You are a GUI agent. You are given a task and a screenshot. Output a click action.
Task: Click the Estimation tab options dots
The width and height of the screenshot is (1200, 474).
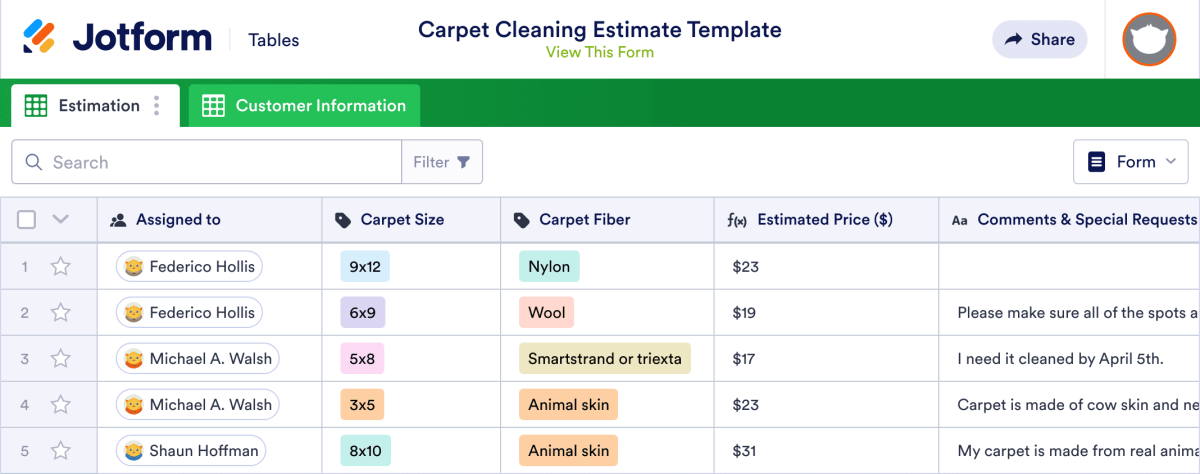pyautogui.click(x=157, y=106)
